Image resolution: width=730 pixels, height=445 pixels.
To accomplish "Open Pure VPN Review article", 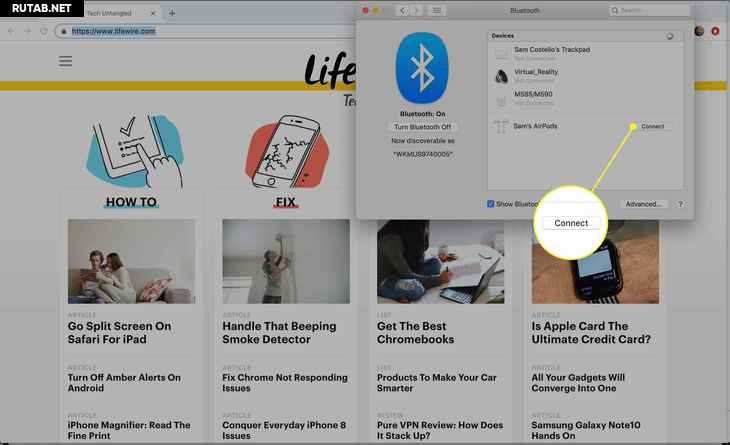I will point(440,430).
